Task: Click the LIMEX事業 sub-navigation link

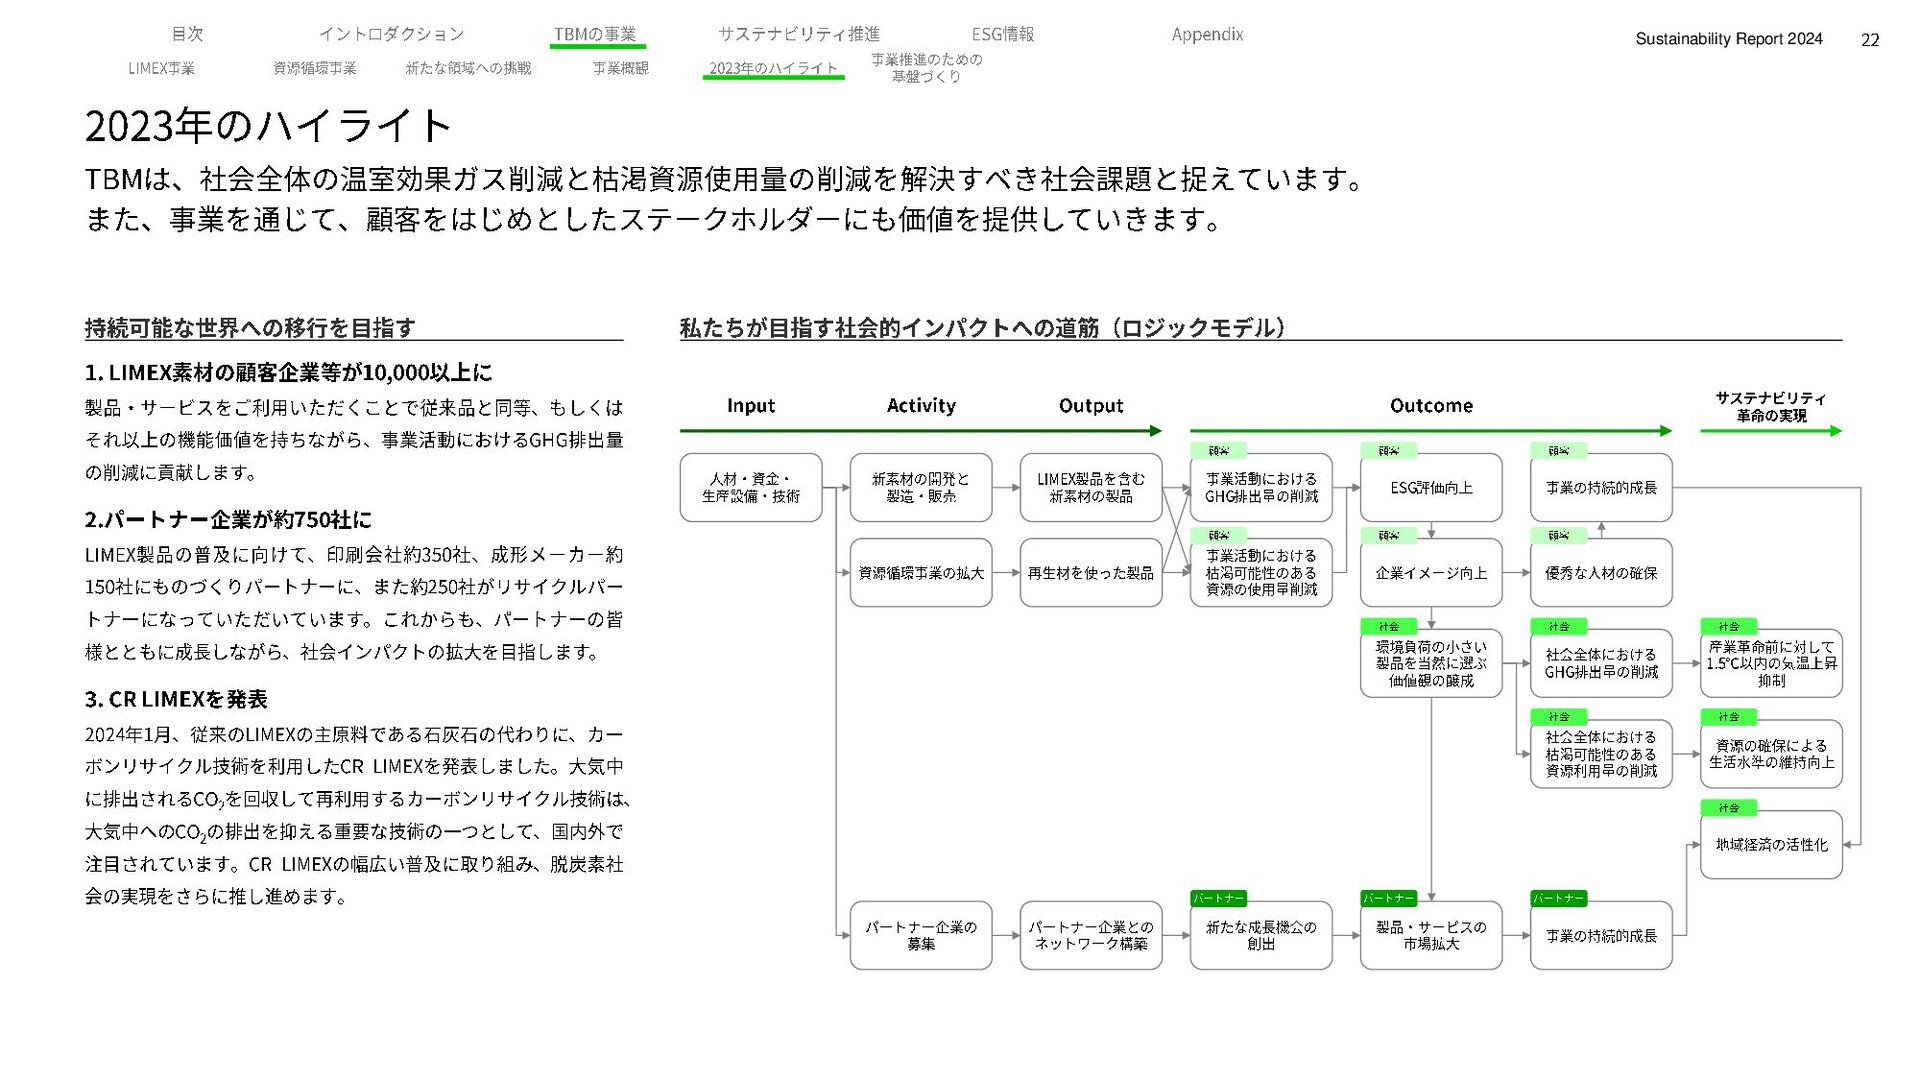Action: coord(161,68)
